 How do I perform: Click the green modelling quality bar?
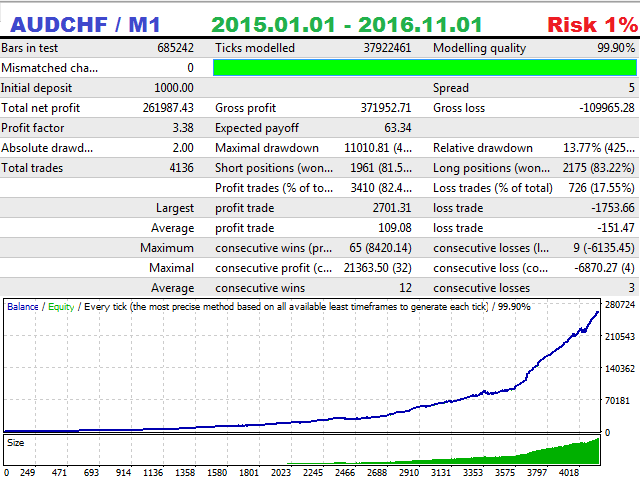click(424, 67)
